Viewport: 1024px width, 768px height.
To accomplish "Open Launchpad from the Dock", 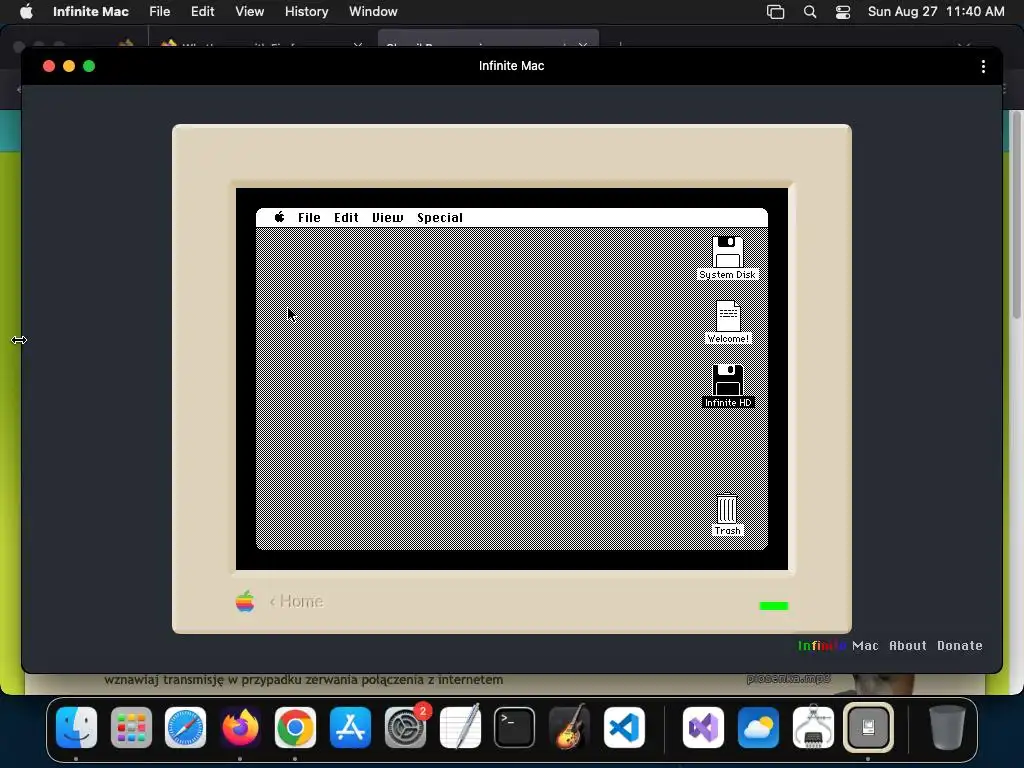I will pyautogui.click(x=131, y=727).
